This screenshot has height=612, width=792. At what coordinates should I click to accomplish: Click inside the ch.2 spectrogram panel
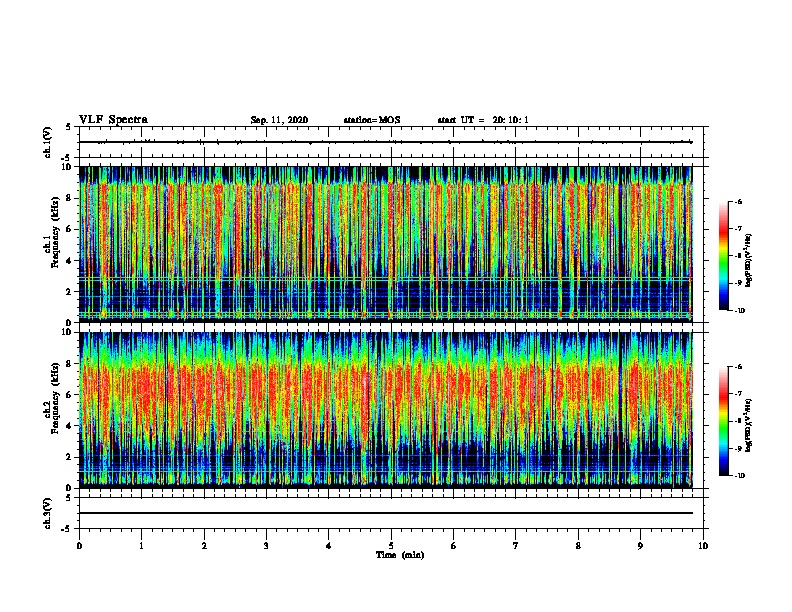[x=386, y=410]
